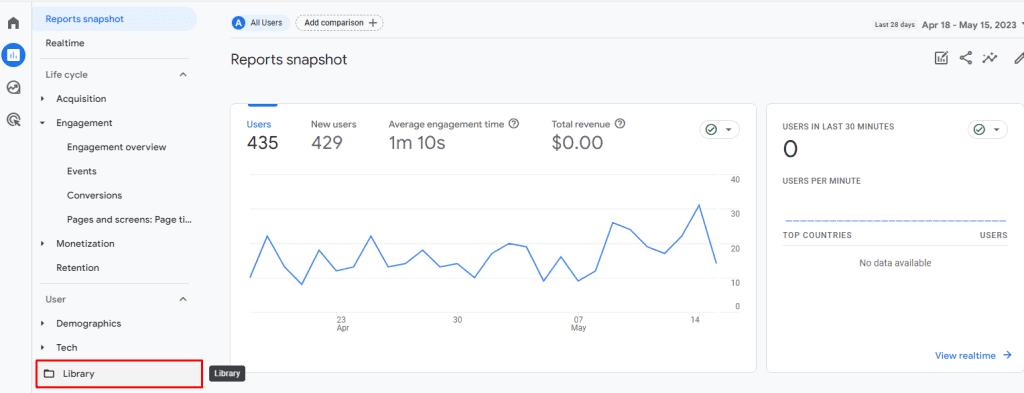Click plus icon in Add comparison
The width and height of the screenshot is (1024, 393).
[x=373, y=23]
